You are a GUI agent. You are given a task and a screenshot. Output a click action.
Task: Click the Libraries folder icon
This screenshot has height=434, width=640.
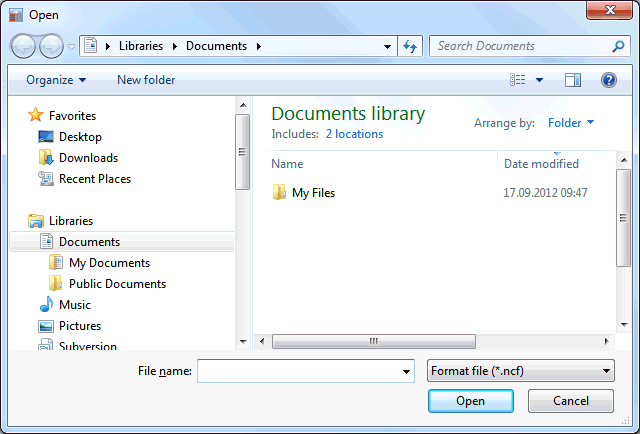[36, 221]
